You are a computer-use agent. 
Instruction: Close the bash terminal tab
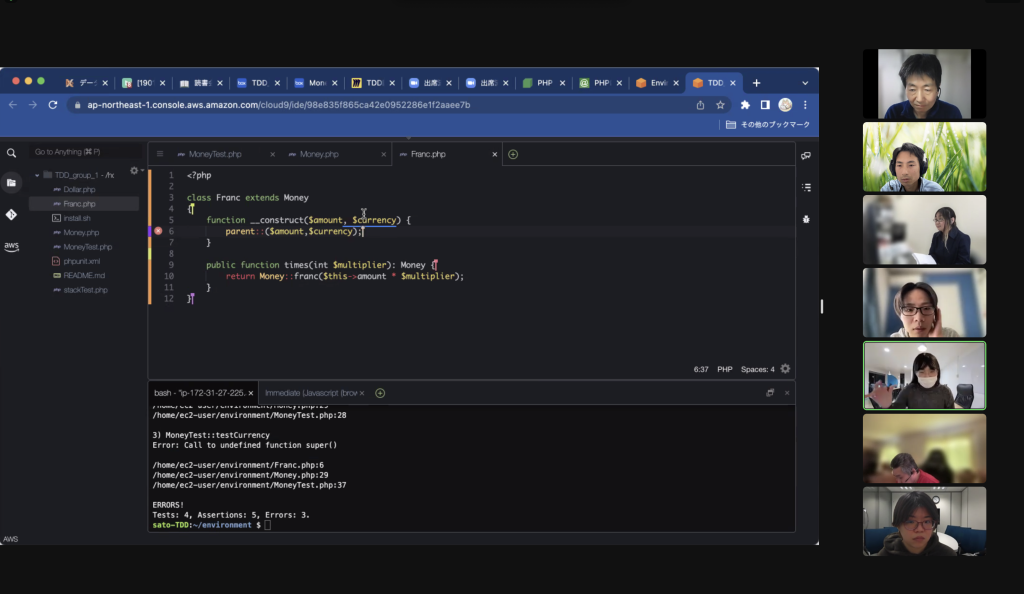tap(251, 393)
